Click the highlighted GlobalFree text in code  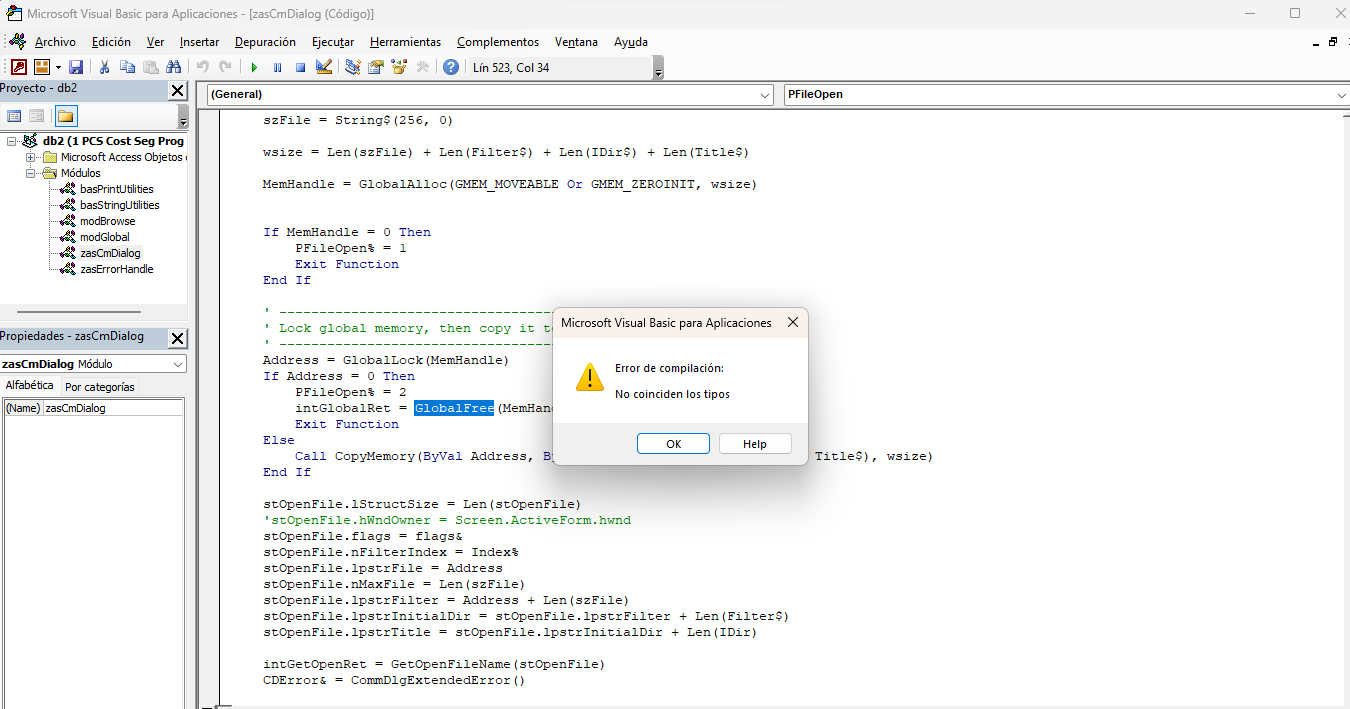[x=454, y=408]
